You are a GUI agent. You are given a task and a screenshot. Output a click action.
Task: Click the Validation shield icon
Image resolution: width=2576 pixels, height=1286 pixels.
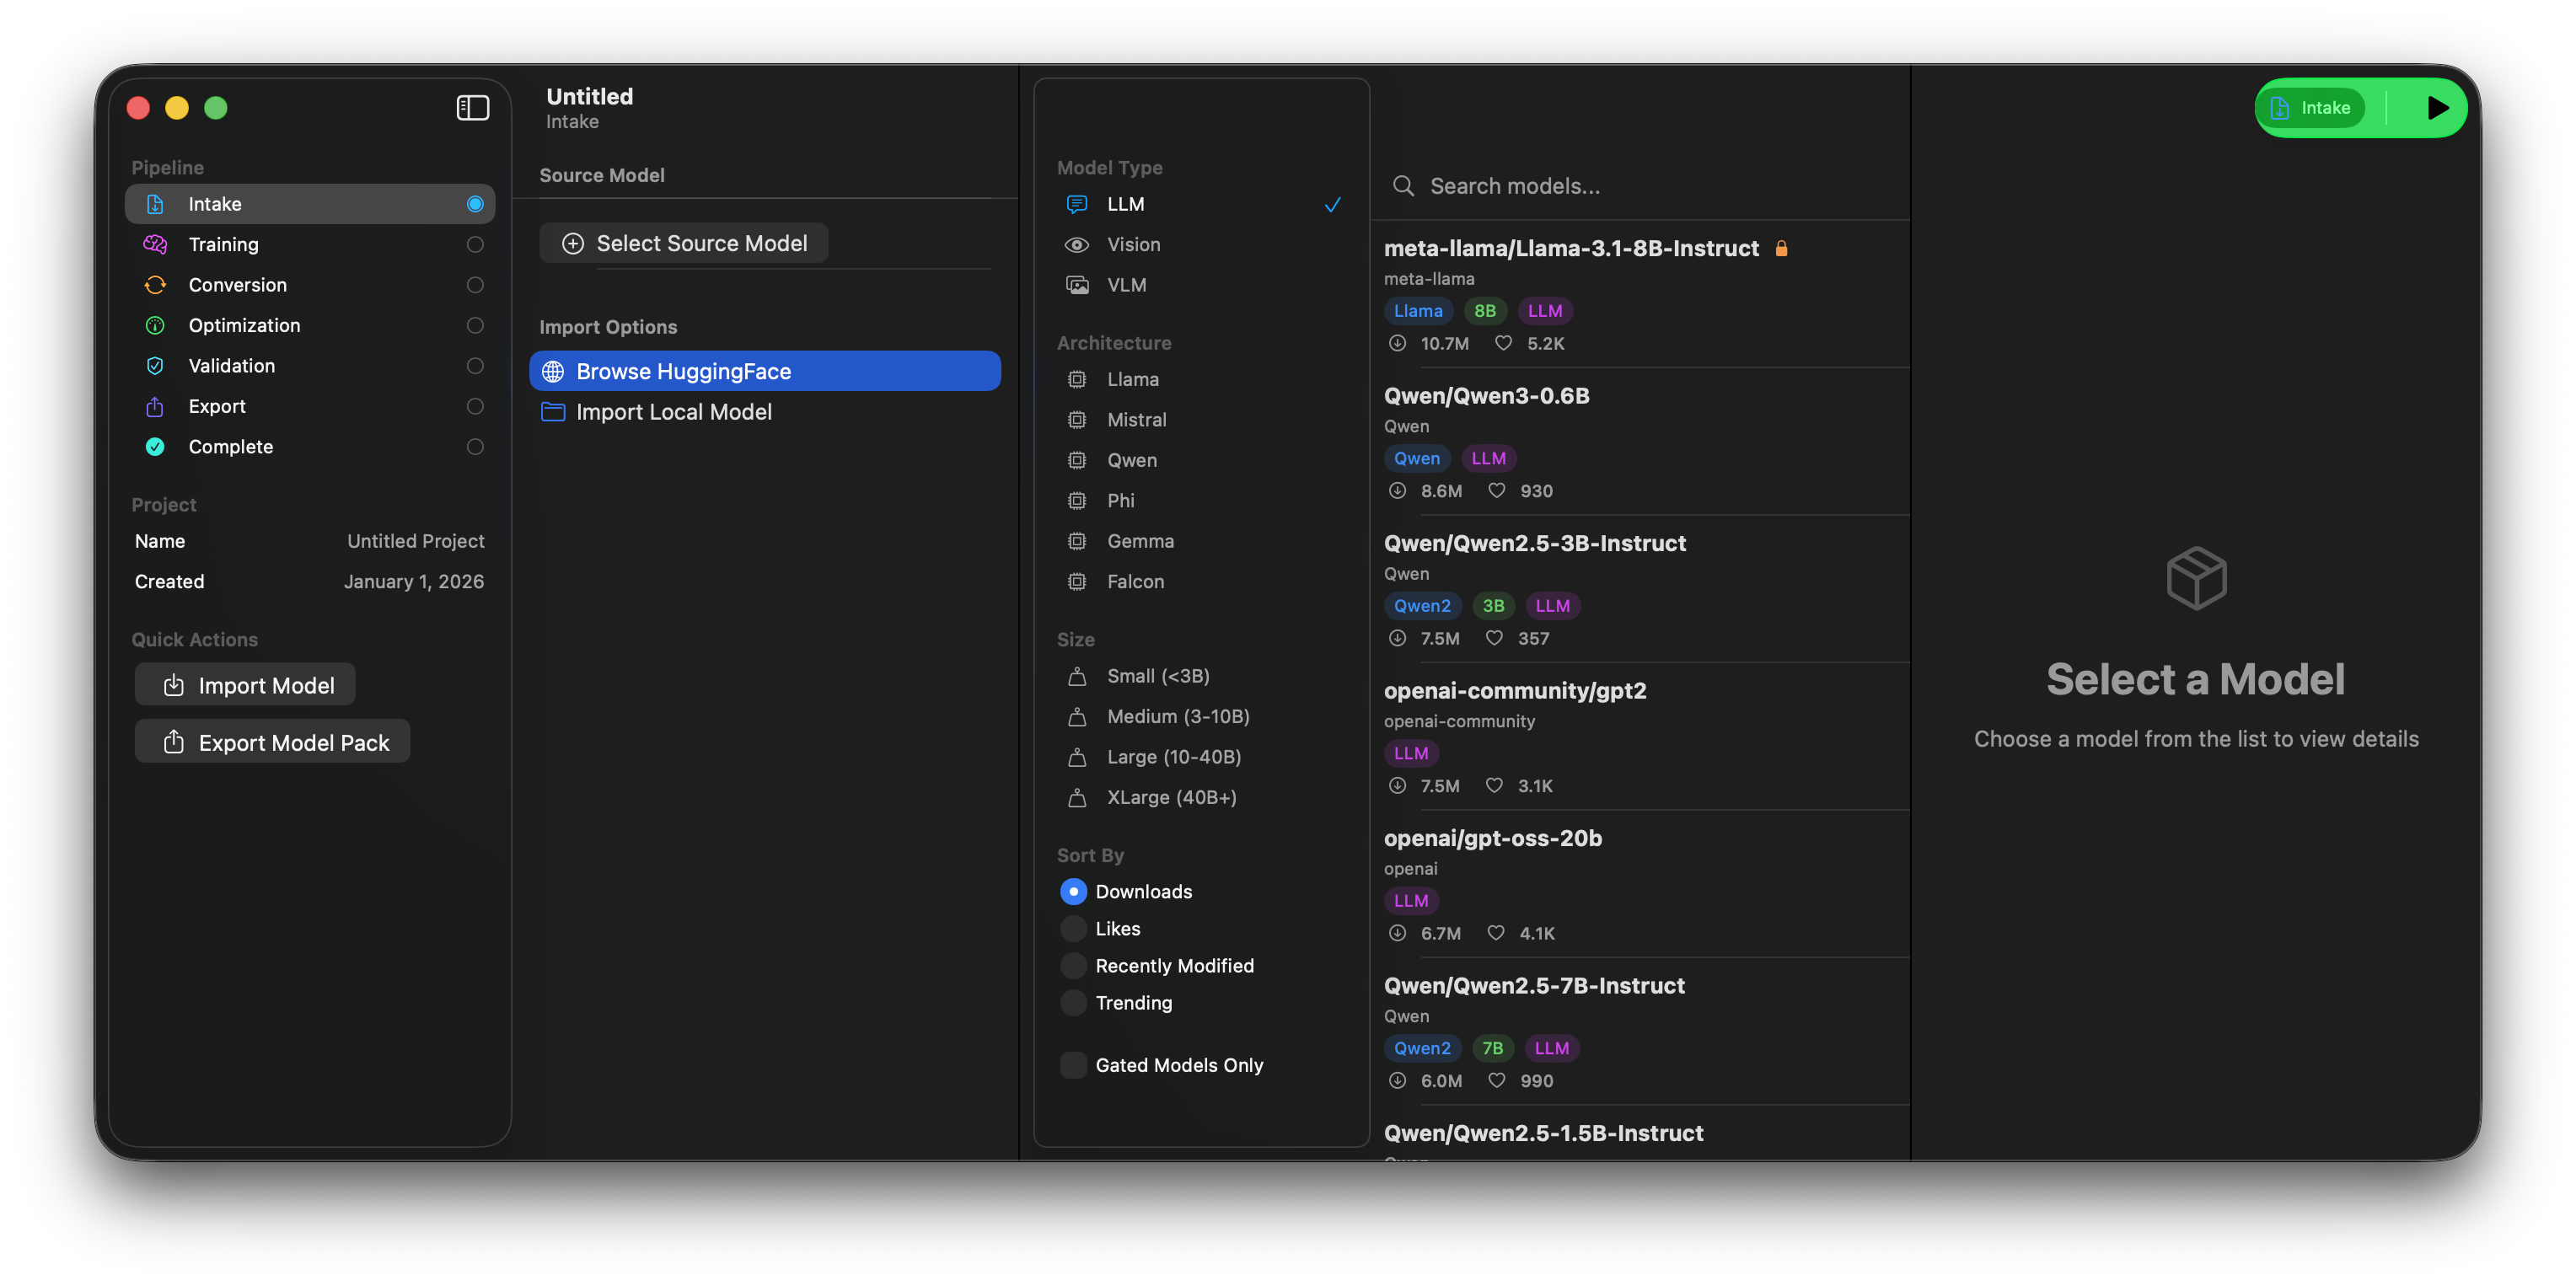(155, 365)
